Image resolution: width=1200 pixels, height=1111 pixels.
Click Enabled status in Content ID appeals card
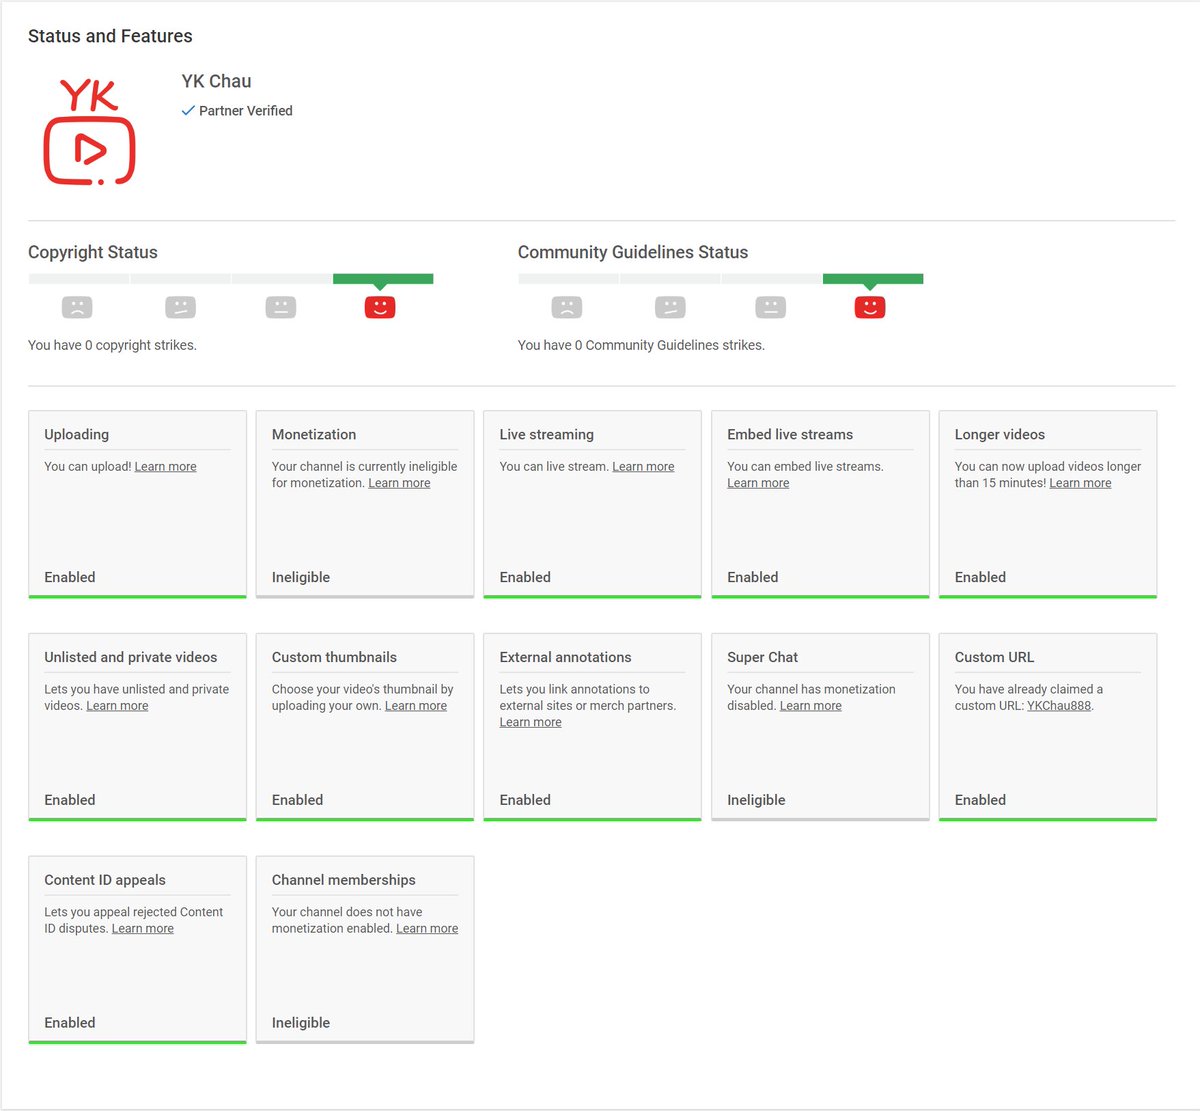(x=70, y=1024)
